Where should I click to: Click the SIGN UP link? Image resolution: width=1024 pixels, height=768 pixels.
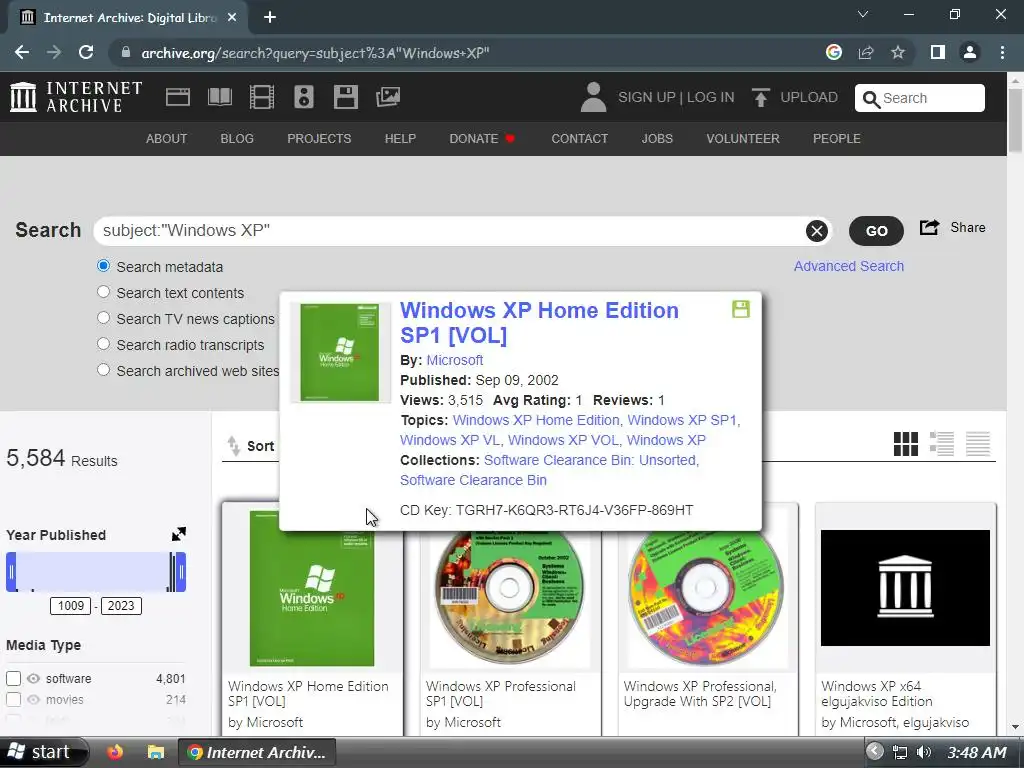(x=647, y=97)
